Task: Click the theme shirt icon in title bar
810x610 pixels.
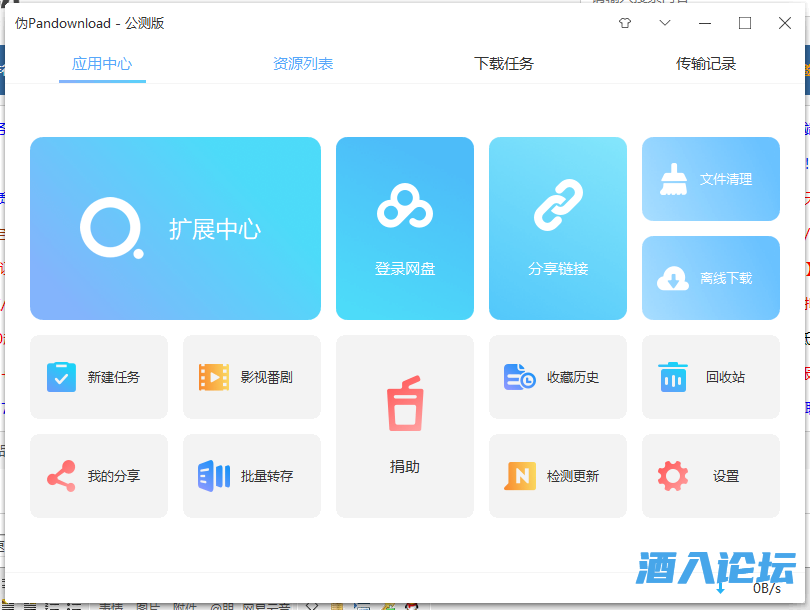Action: click(x=624, y=22)
